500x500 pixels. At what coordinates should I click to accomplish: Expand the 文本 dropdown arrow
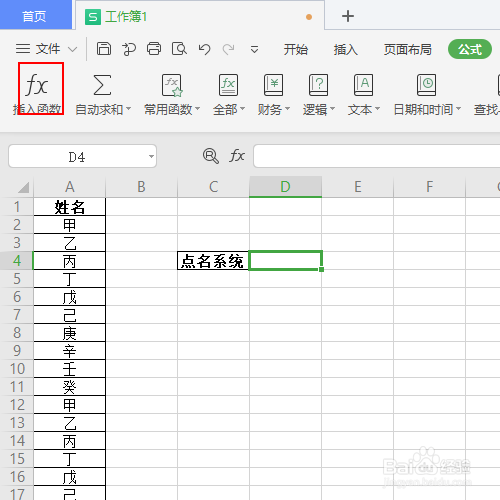point(377,109)
